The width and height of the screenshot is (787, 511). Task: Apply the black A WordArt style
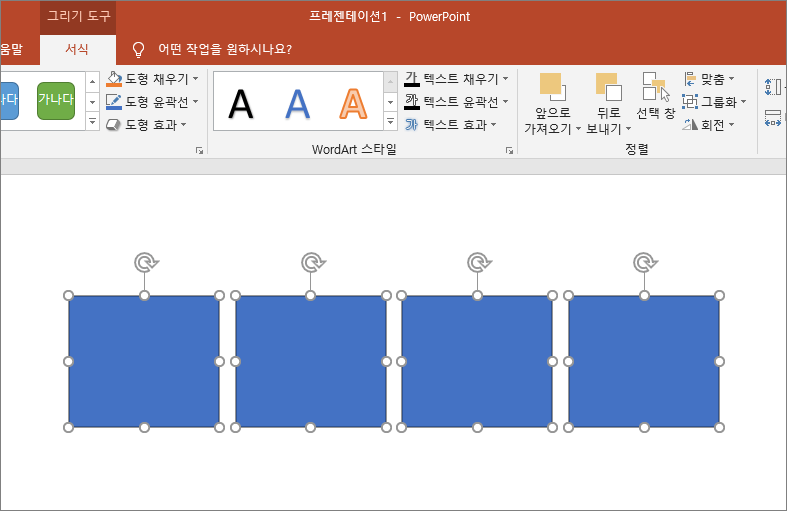pos(241,104)
